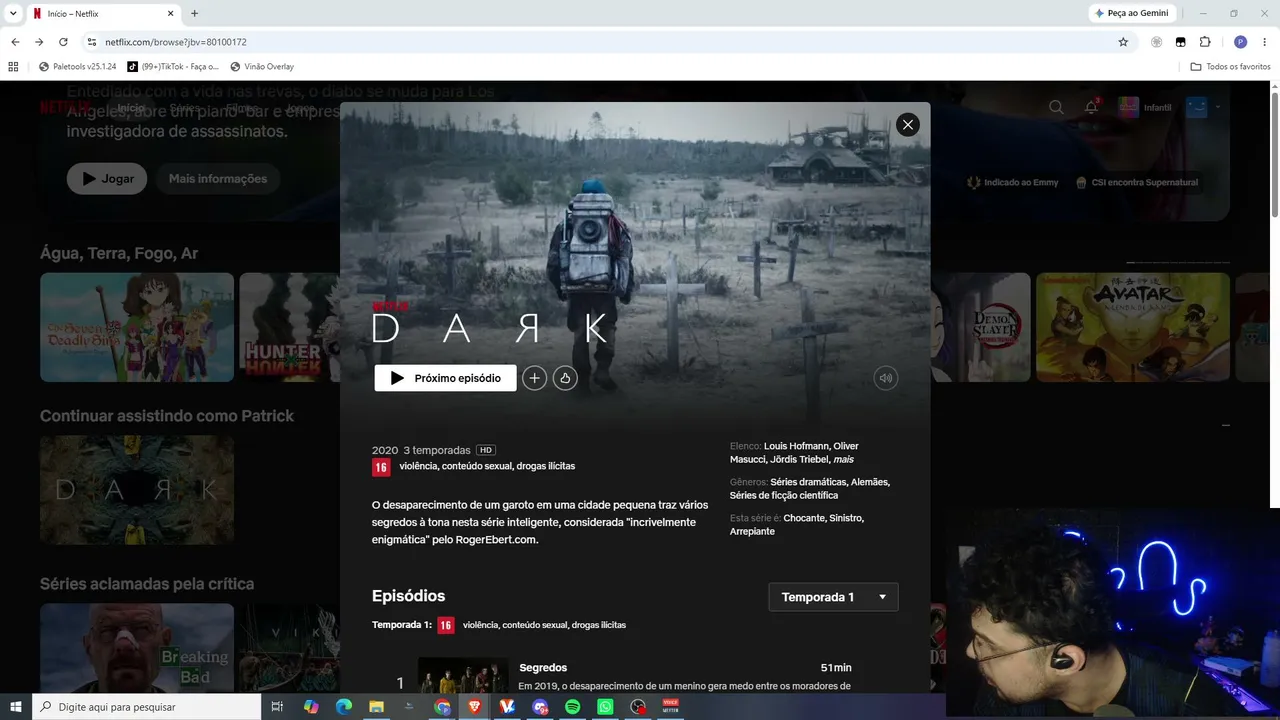Viewport: 1280px width, 720px height.
Task: Open the browser extensions puzzle icon
Action: (x=1205, y=42)
